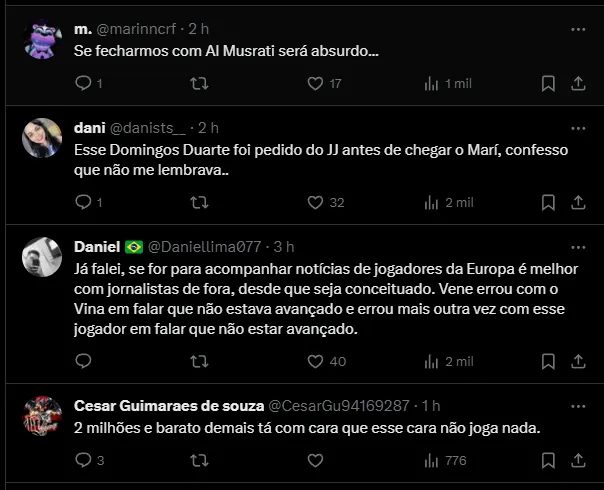Click the 3 h timestamp on Daniel's tweet
Screen dimensions: 604x490
[x=284, y=246]
